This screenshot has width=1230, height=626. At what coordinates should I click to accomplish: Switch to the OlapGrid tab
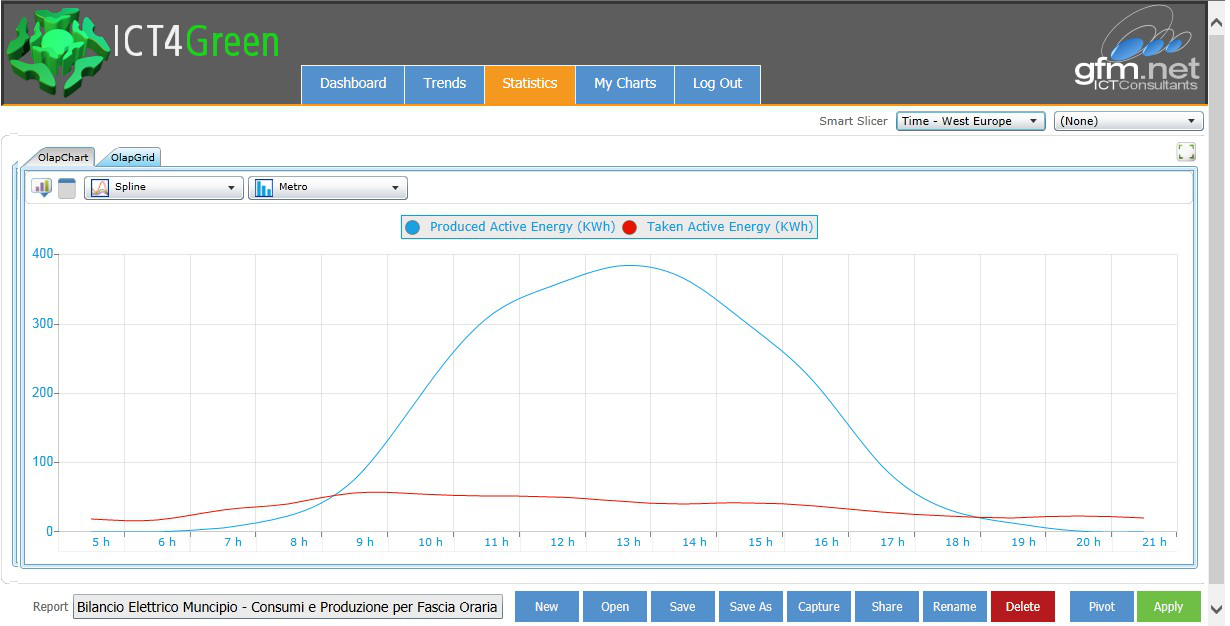click(132, 158)
